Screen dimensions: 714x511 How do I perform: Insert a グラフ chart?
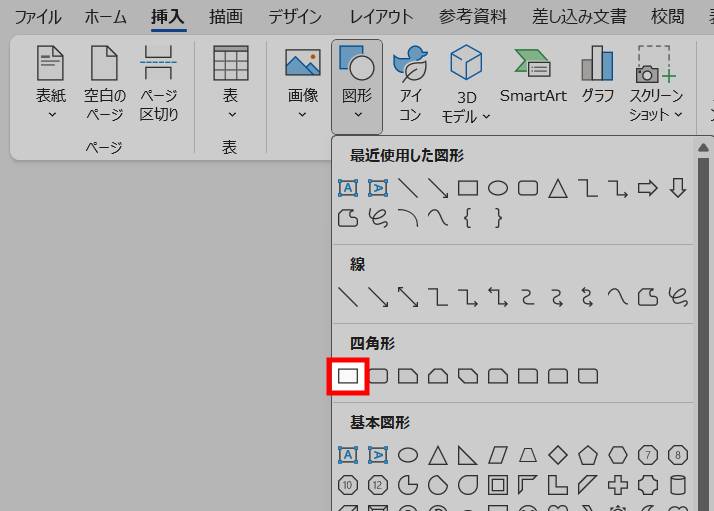click(598, 75)
